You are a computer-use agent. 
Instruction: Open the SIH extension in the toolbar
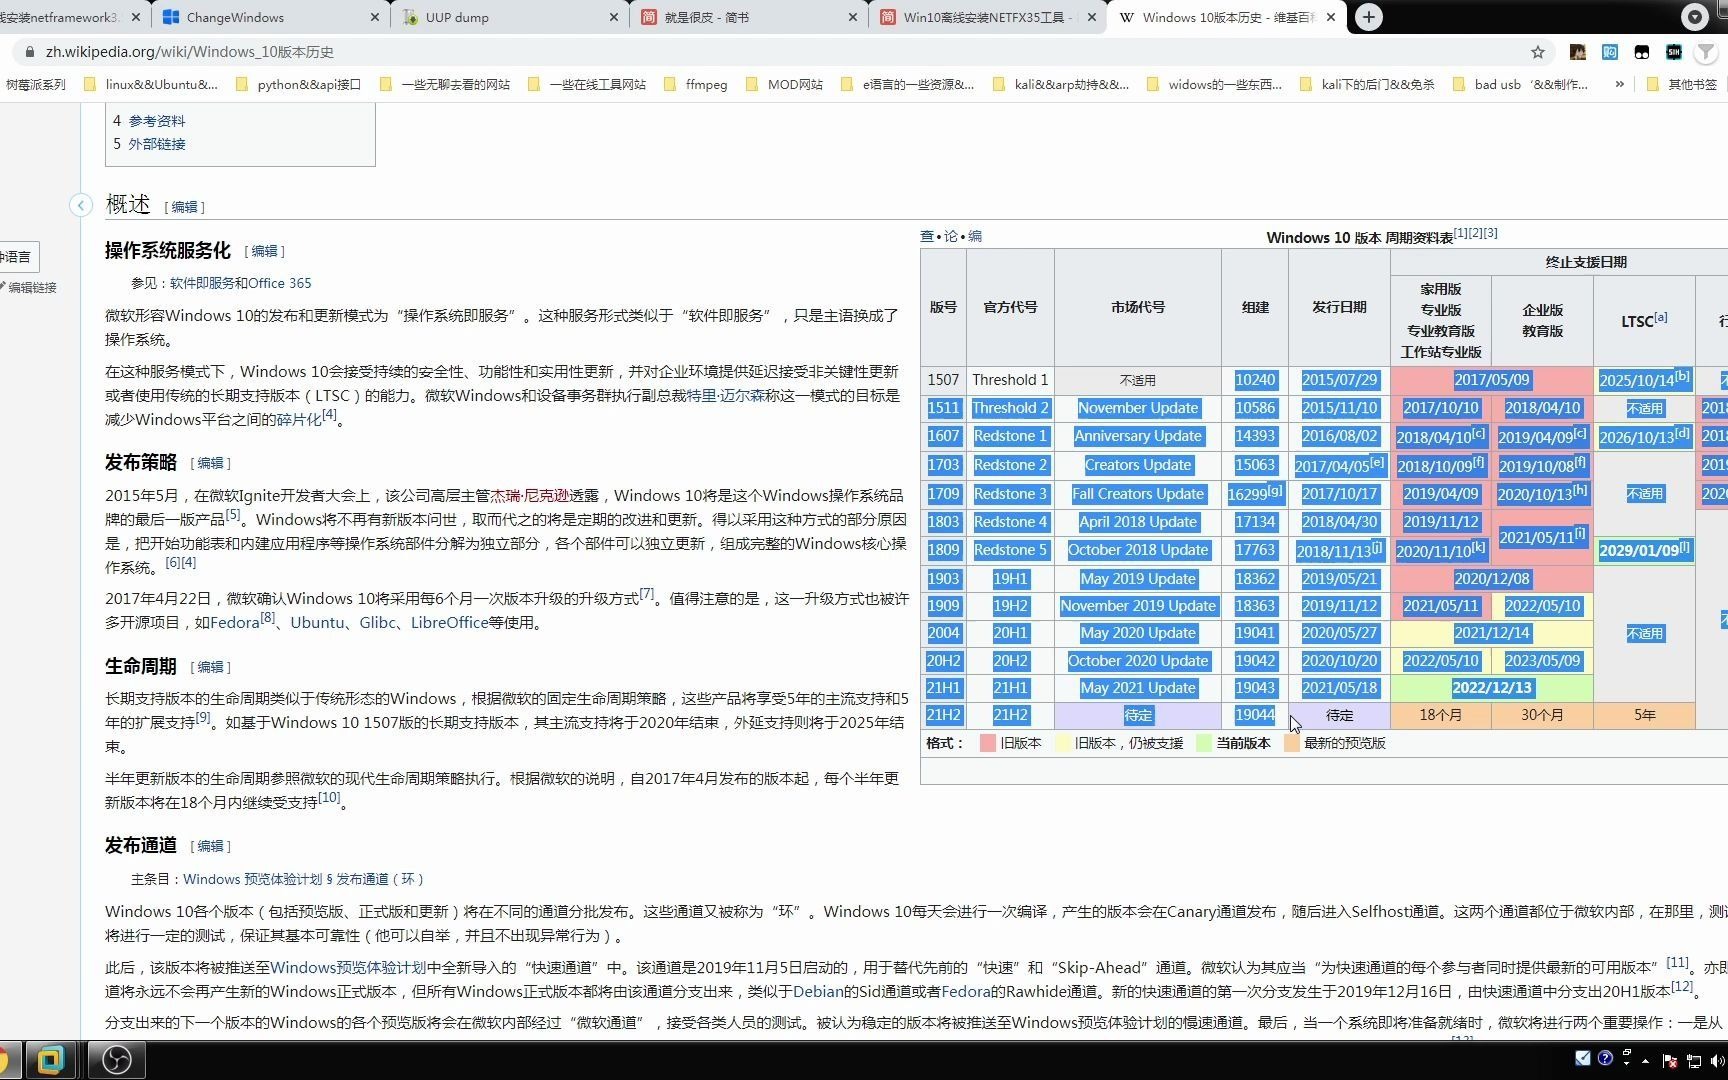(x=1673, y=52)
